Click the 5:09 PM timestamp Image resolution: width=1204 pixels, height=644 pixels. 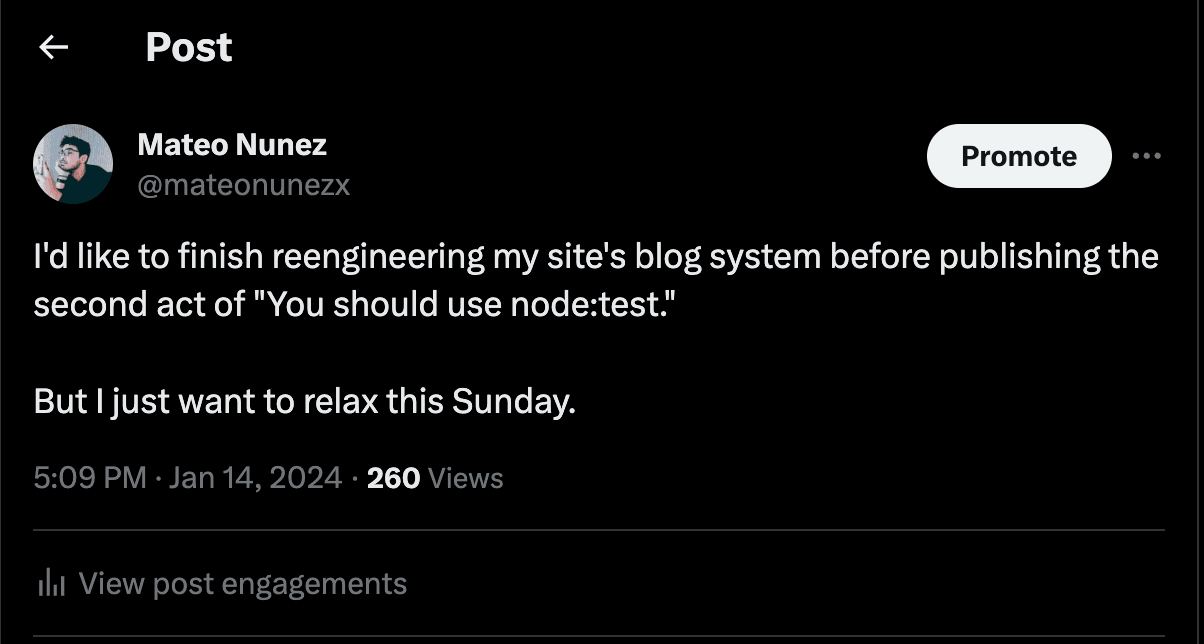(x=90, y=478)
